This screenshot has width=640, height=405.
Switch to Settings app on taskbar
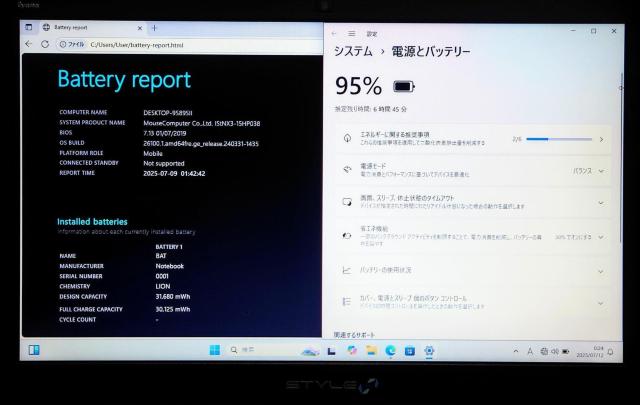tap(429, 351)
